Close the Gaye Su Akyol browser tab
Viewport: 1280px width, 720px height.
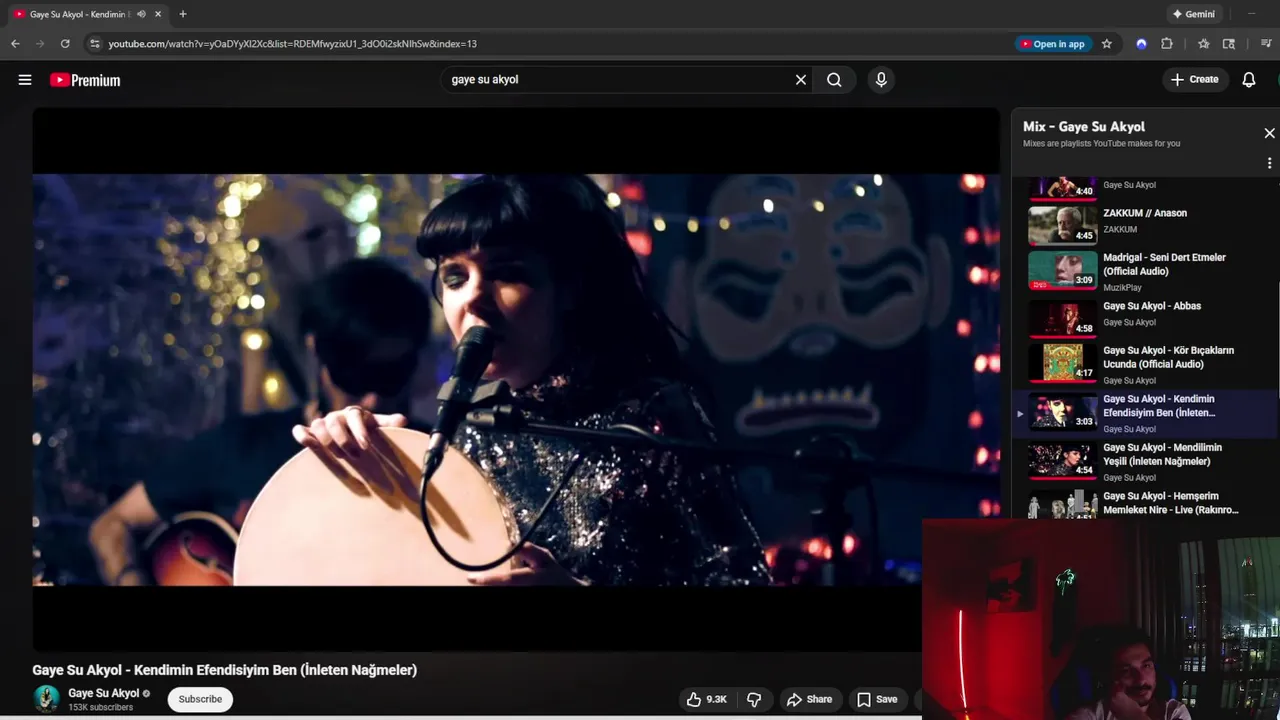coord(158,14)
